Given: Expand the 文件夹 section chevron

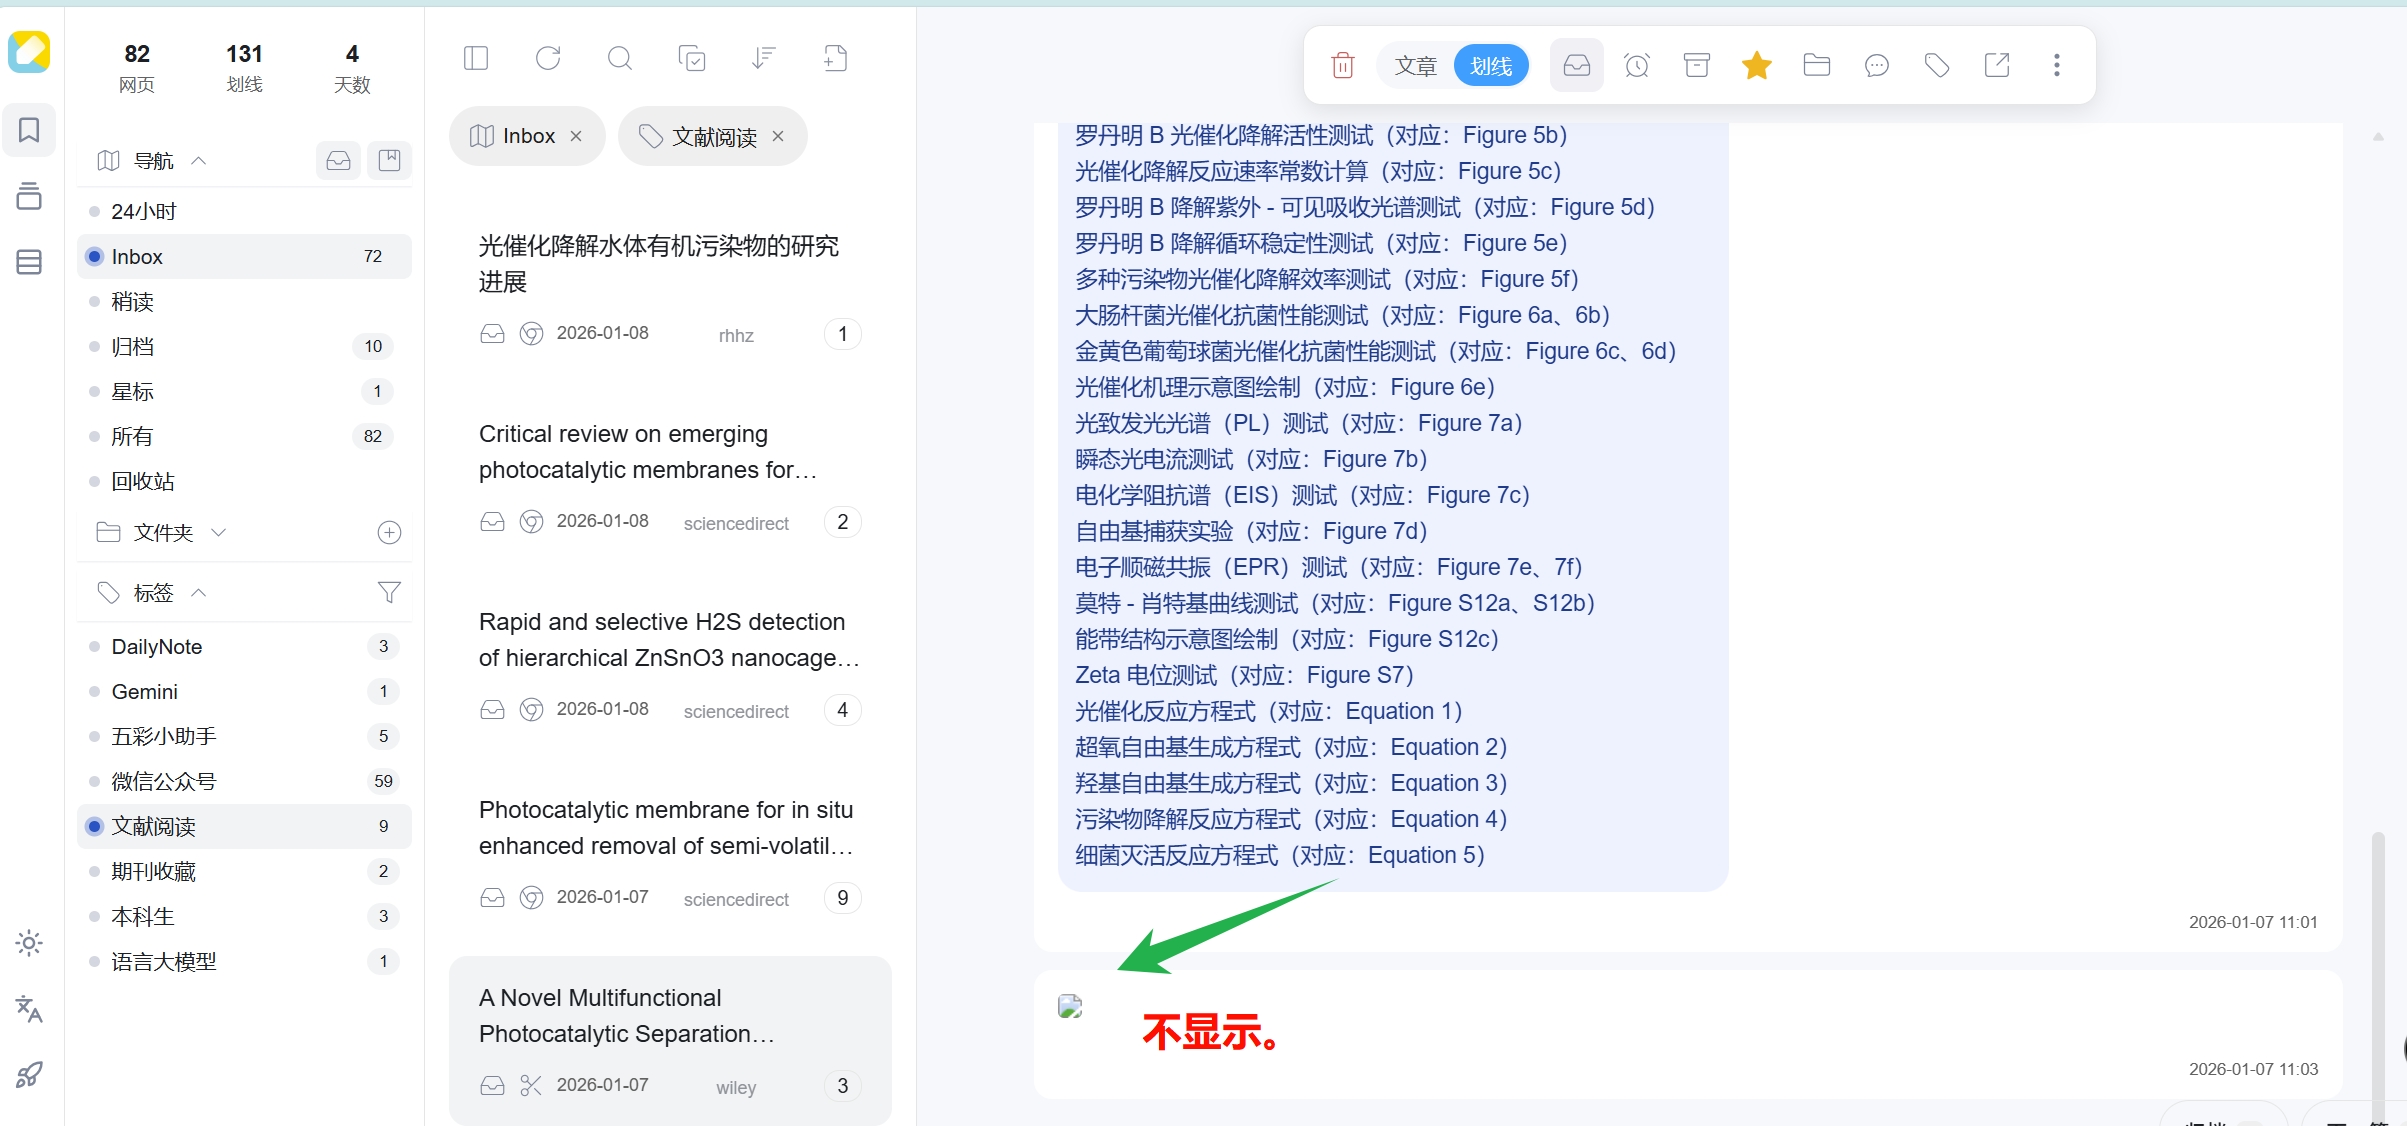Looking at the screenshot, I should [219, 532].
